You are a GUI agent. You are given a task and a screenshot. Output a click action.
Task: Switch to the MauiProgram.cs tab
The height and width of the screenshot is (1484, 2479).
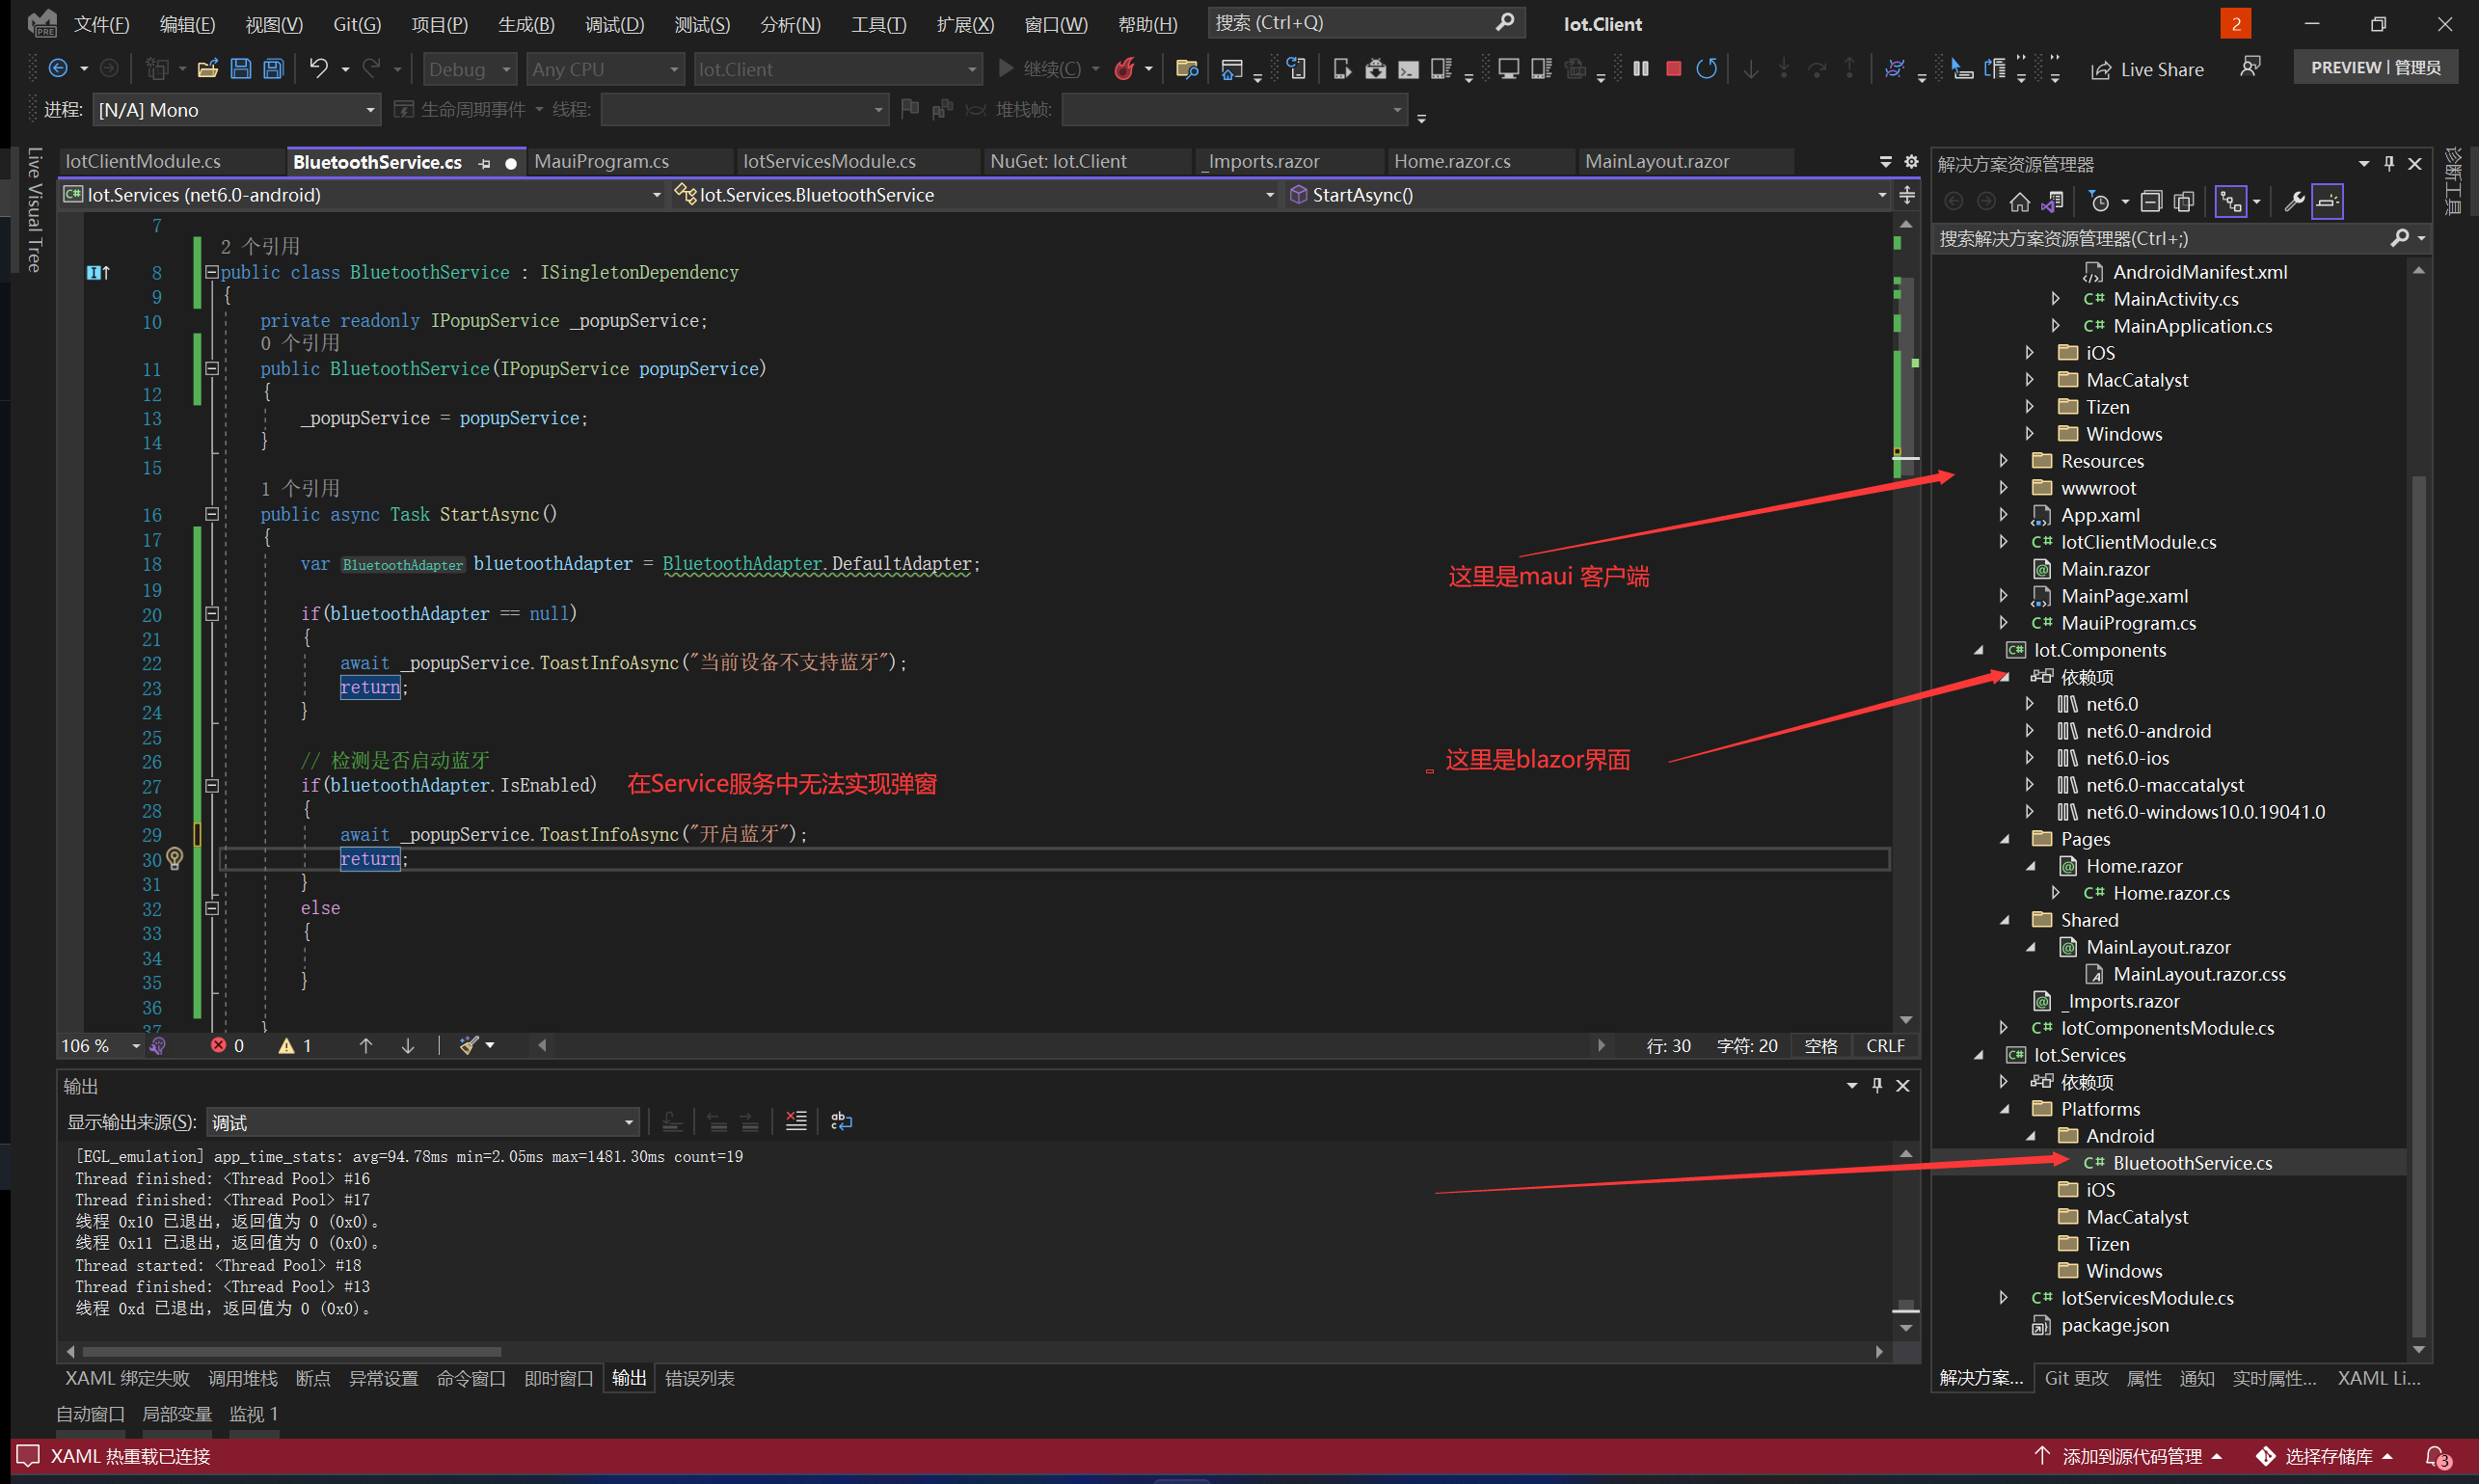click(x=601, y=162)
